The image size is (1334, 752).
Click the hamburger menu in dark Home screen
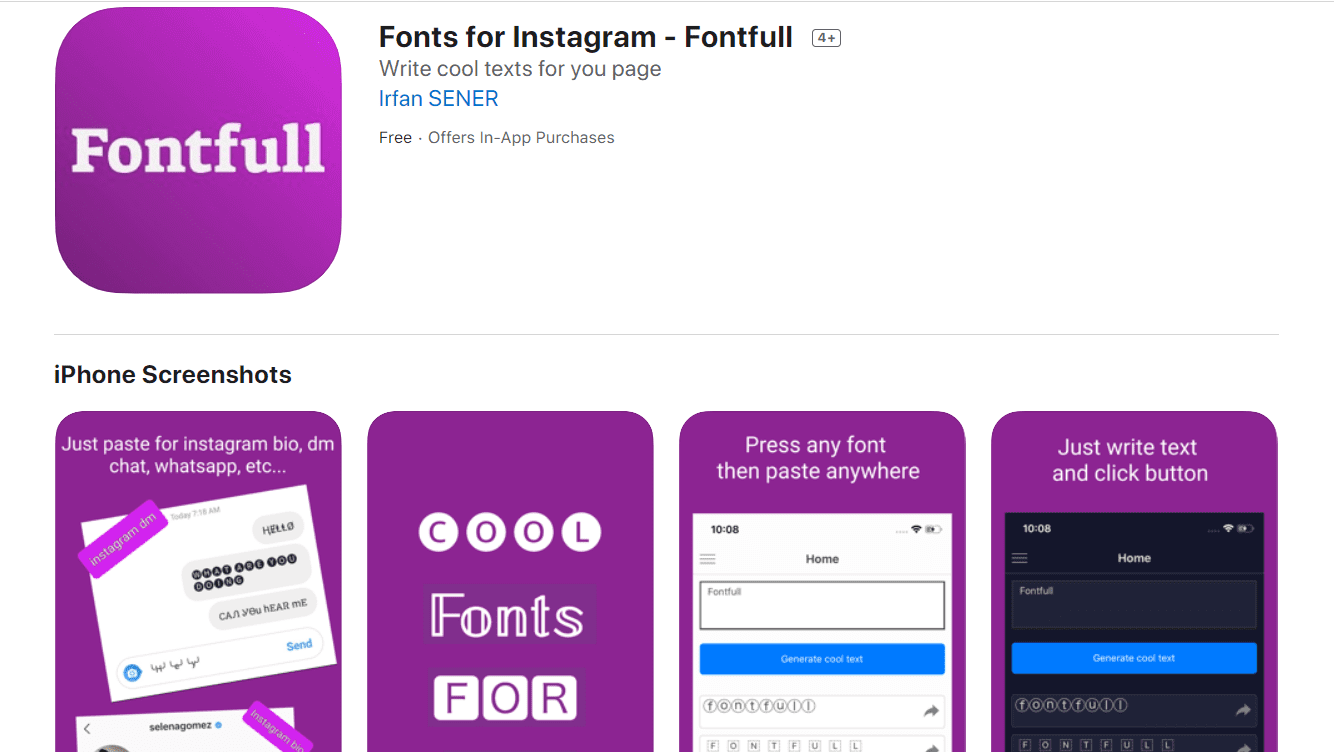pyautogui.click(x=1020, y=558)
